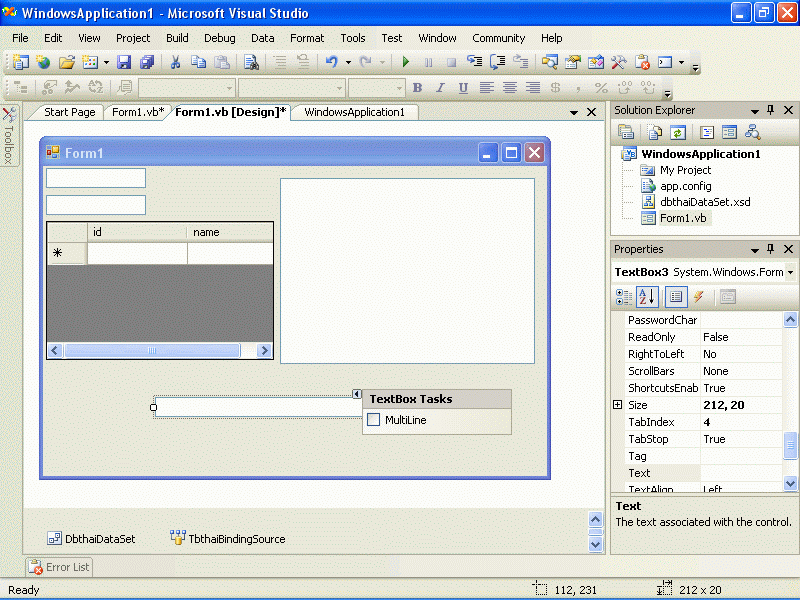800x600 pixels.
Task: Click the Underline formatting icon
Action: pos(463,88)
